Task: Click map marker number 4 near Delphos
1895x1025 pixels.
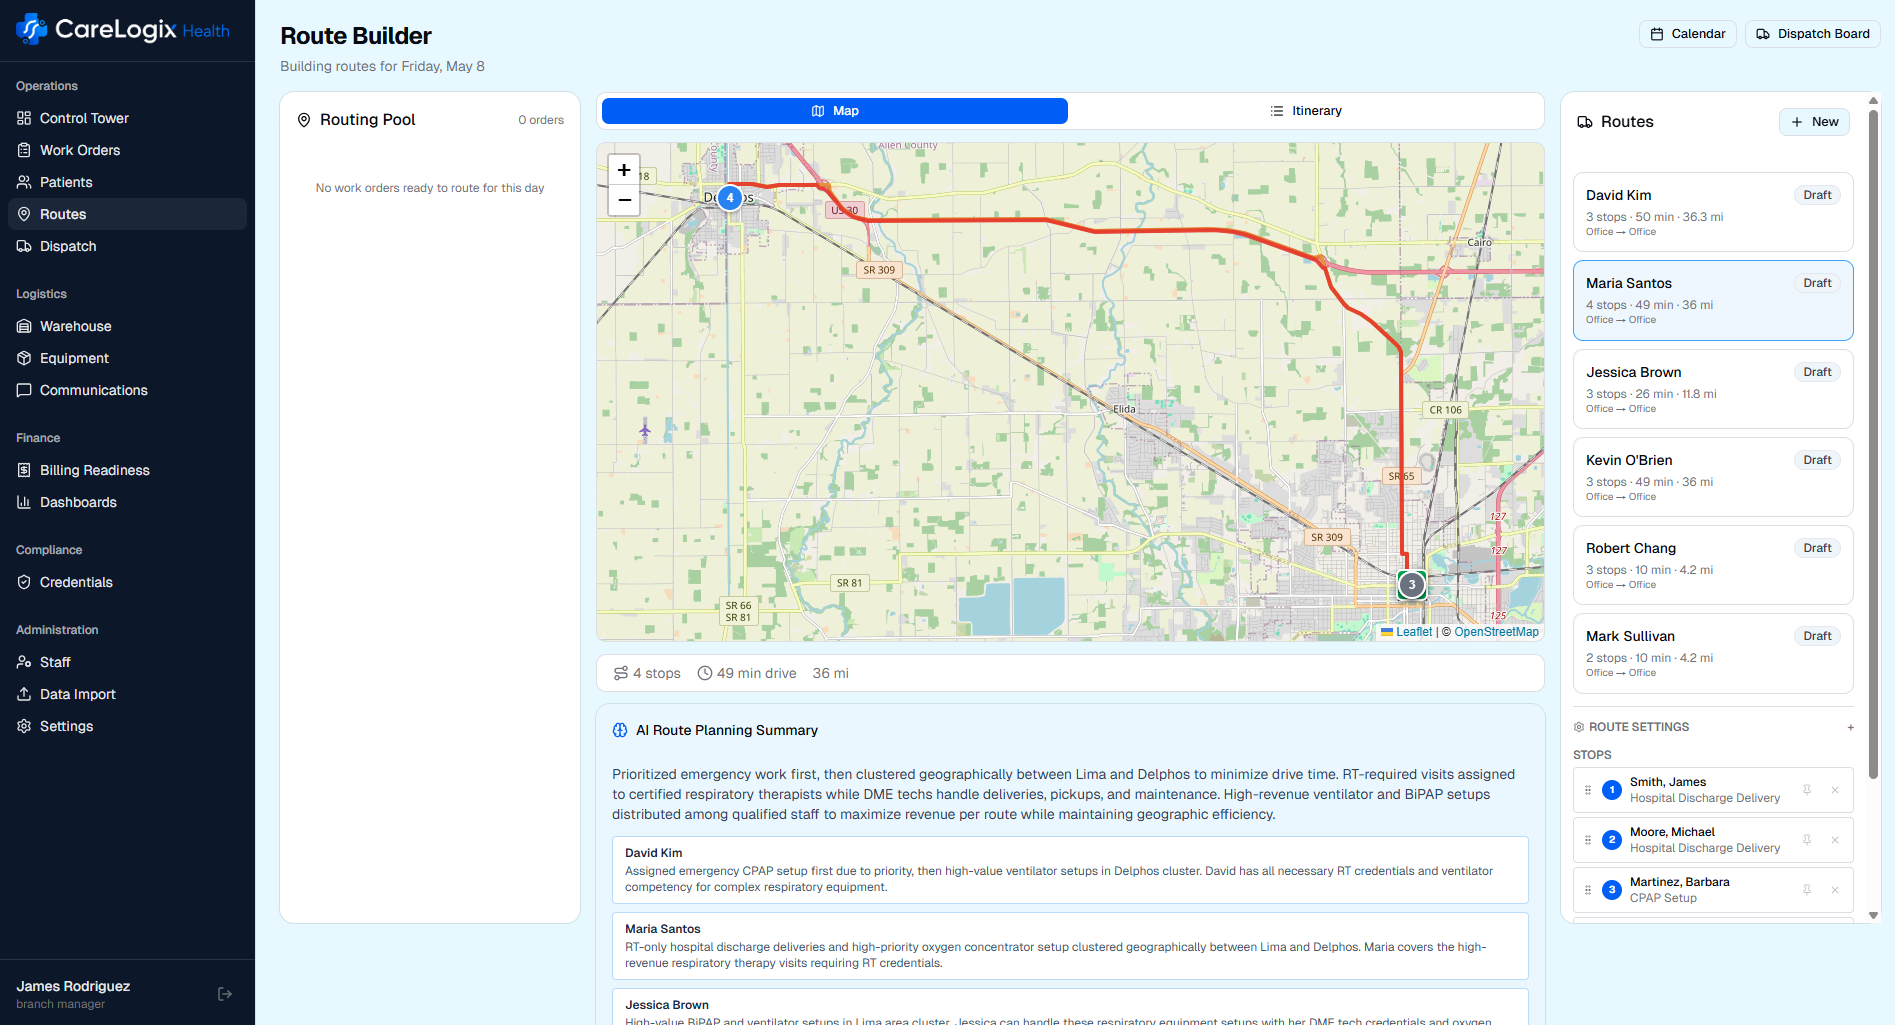Action: coord(730,198)
